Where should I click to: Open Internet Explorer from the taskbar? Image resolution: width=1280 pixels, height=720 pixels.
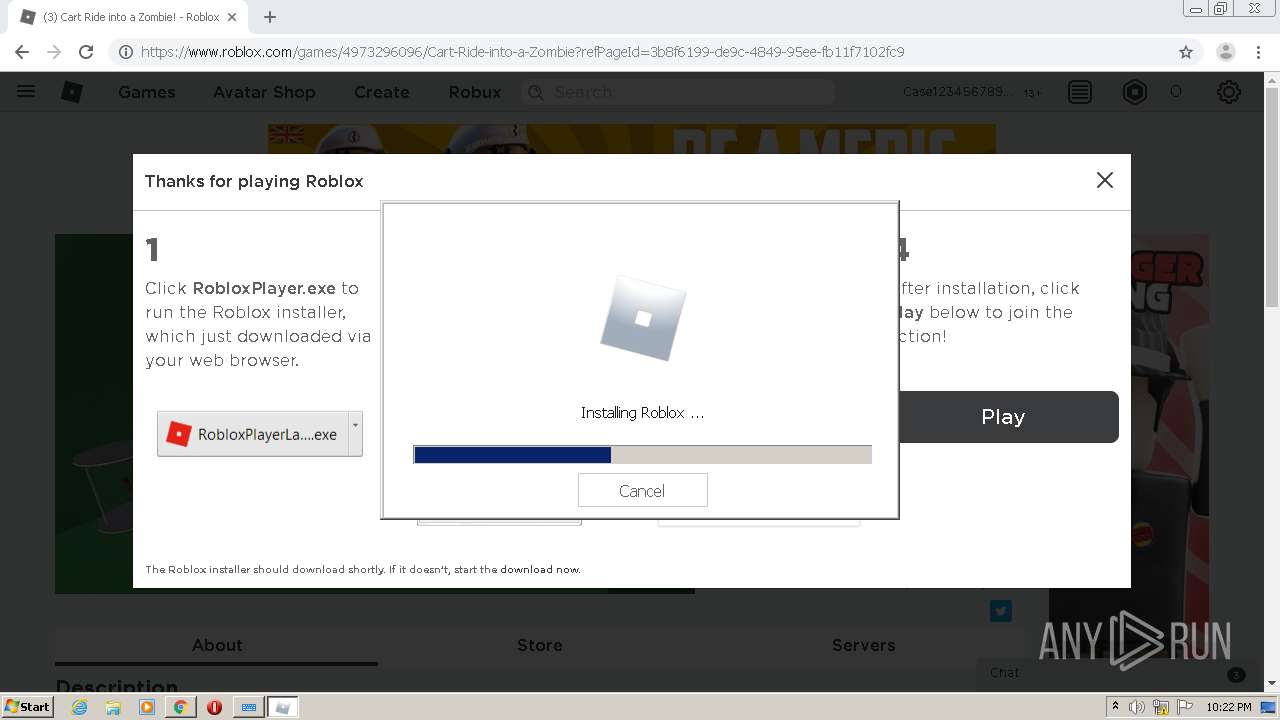(79, 707)
